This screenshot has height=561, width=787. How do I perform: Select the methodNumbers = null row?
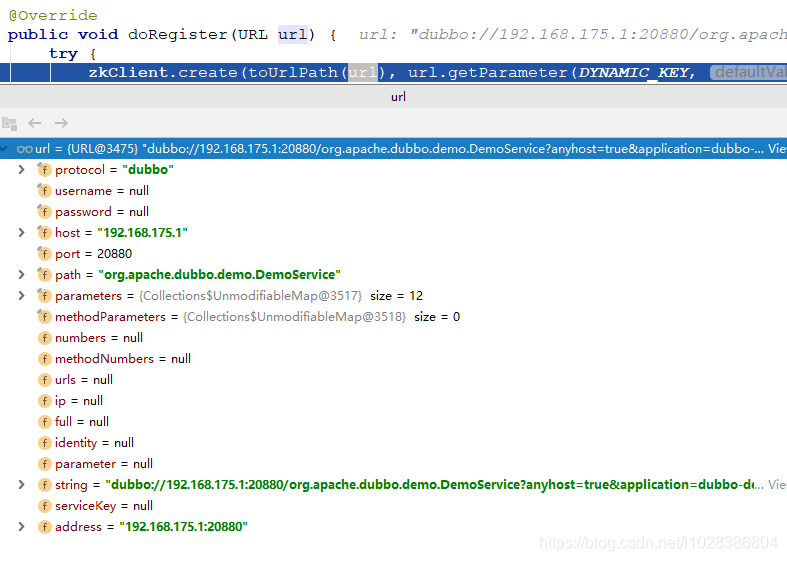[394, 359]
